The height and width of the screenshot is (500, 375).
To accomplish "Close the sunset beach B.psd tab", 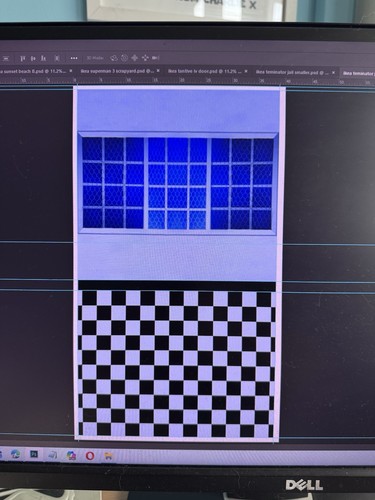I will [71, 71].
